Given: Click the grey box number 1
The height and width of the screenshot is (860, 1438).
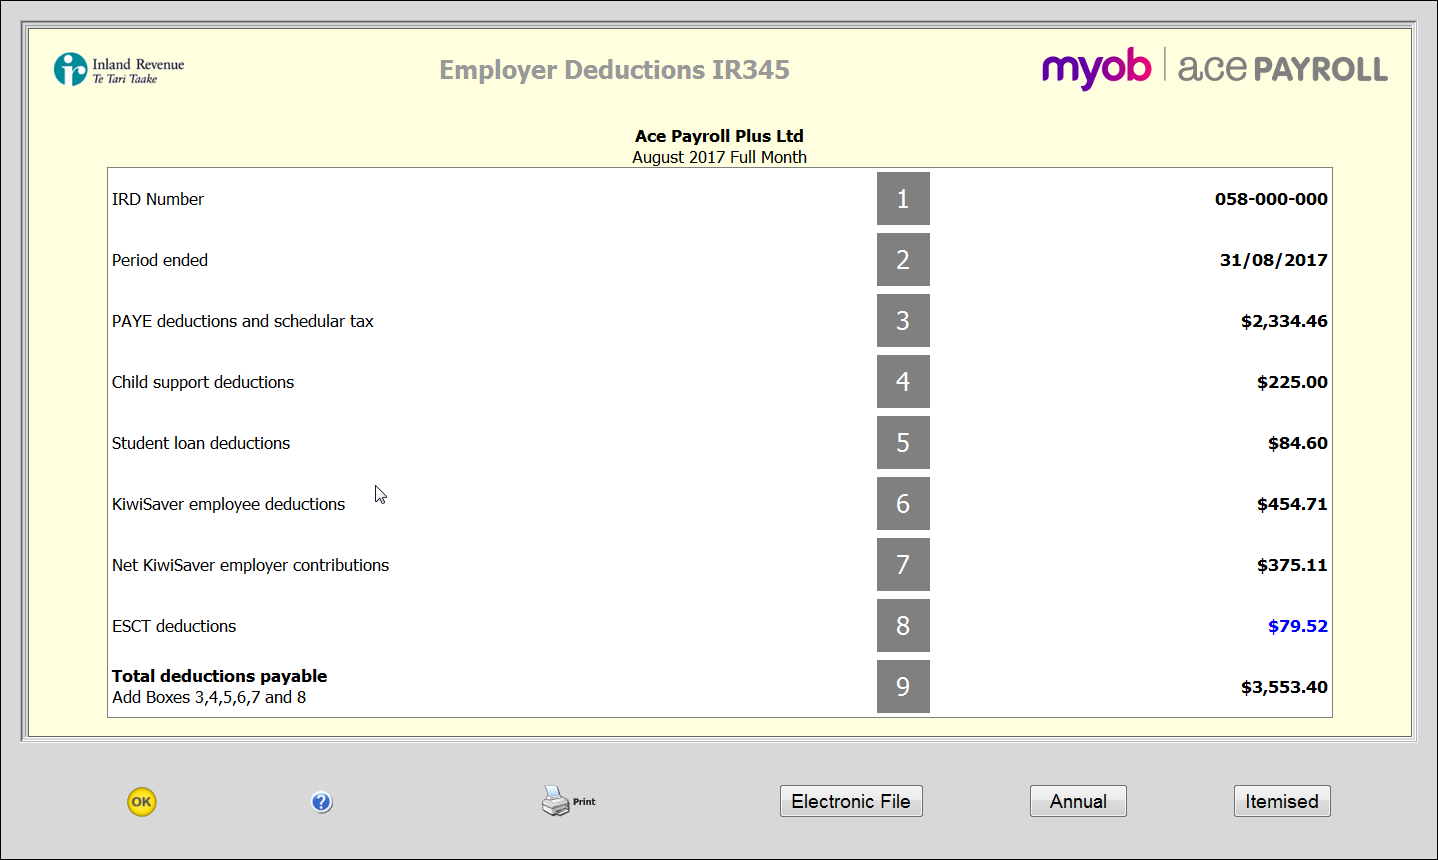Looking at the screenshot, I should (903, 199).
